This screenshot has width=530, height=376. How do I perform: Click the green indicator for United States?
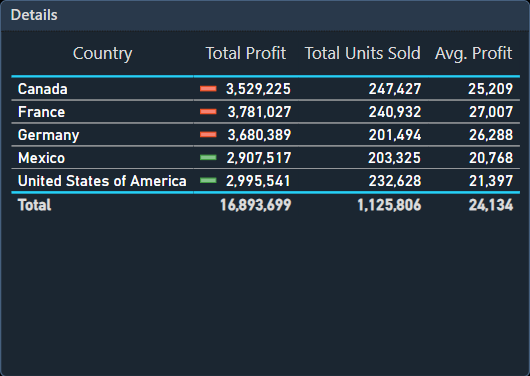point(208,181)
